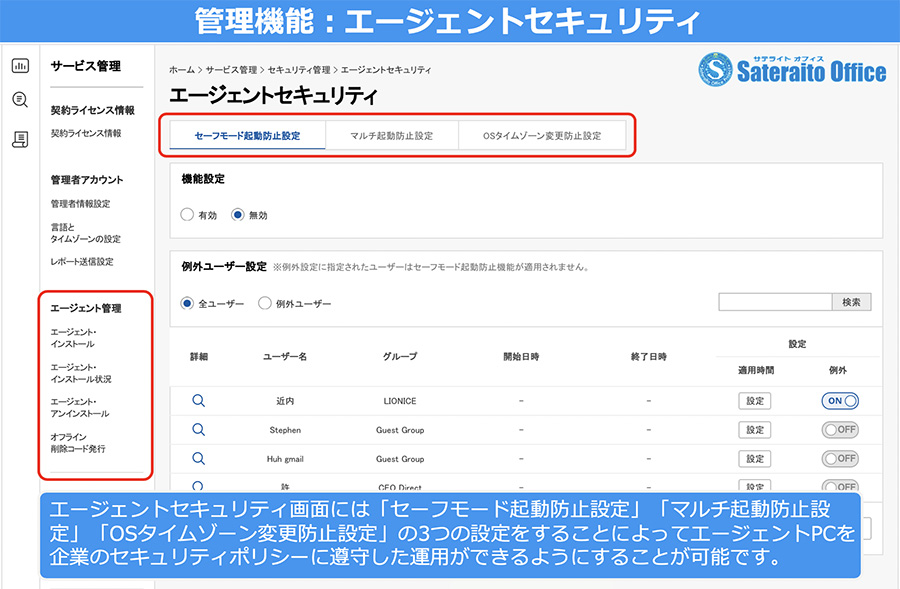900x589 pixels.
Task: Click the 検索 button
Action: [x=852, y=302]
